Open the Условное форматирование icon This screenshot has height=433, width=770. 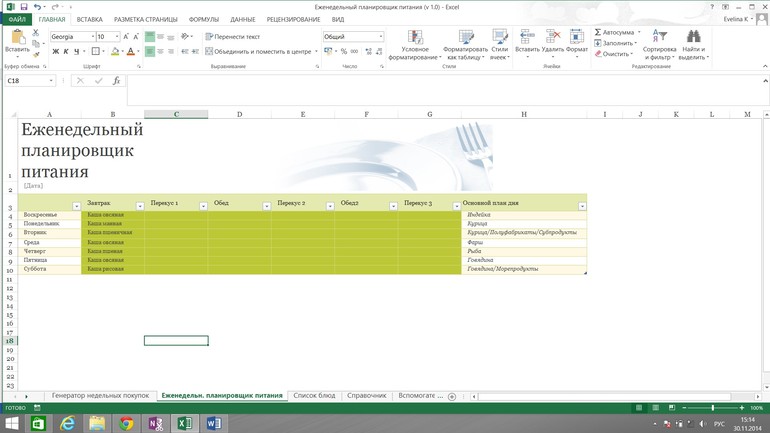coord(415,37)
